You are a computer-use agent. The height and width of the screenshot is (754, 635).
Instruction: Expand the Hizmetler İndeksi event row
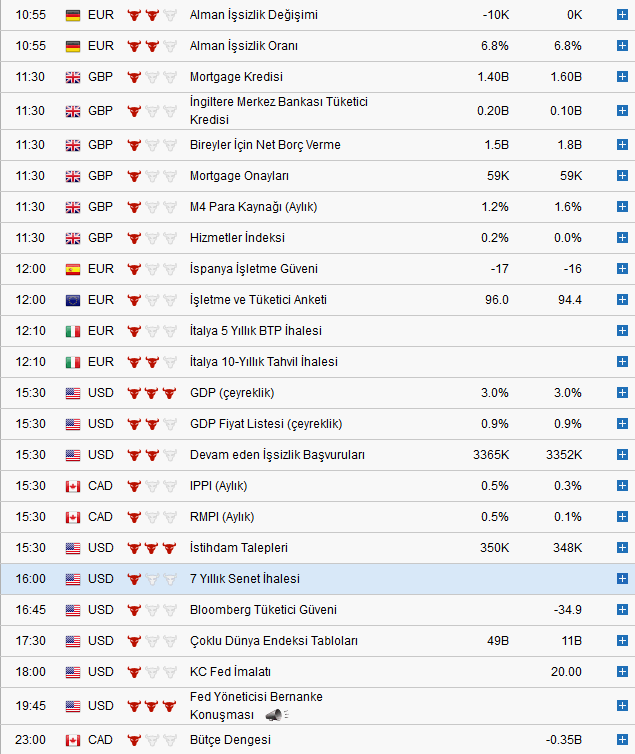point(622,238)
